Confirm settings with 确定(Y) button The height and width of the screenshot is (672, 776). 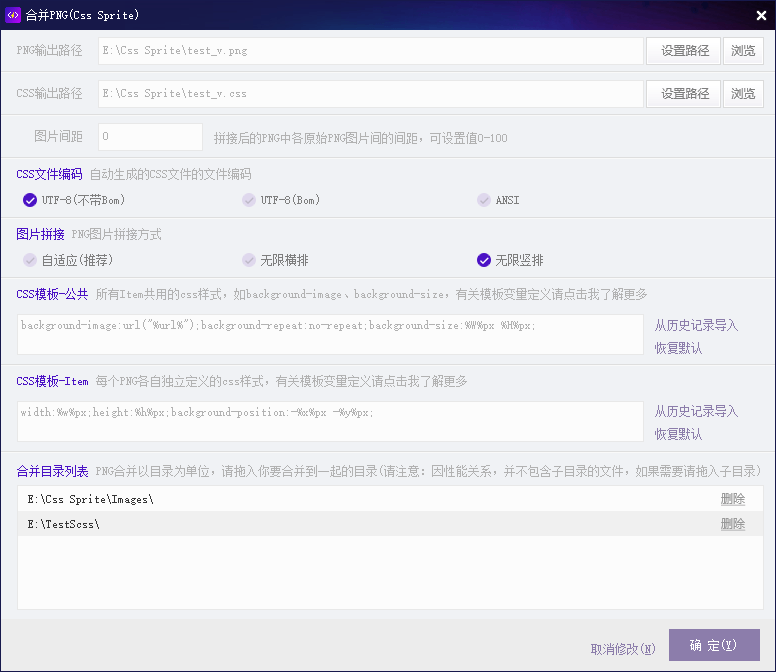tap(714, 645)
